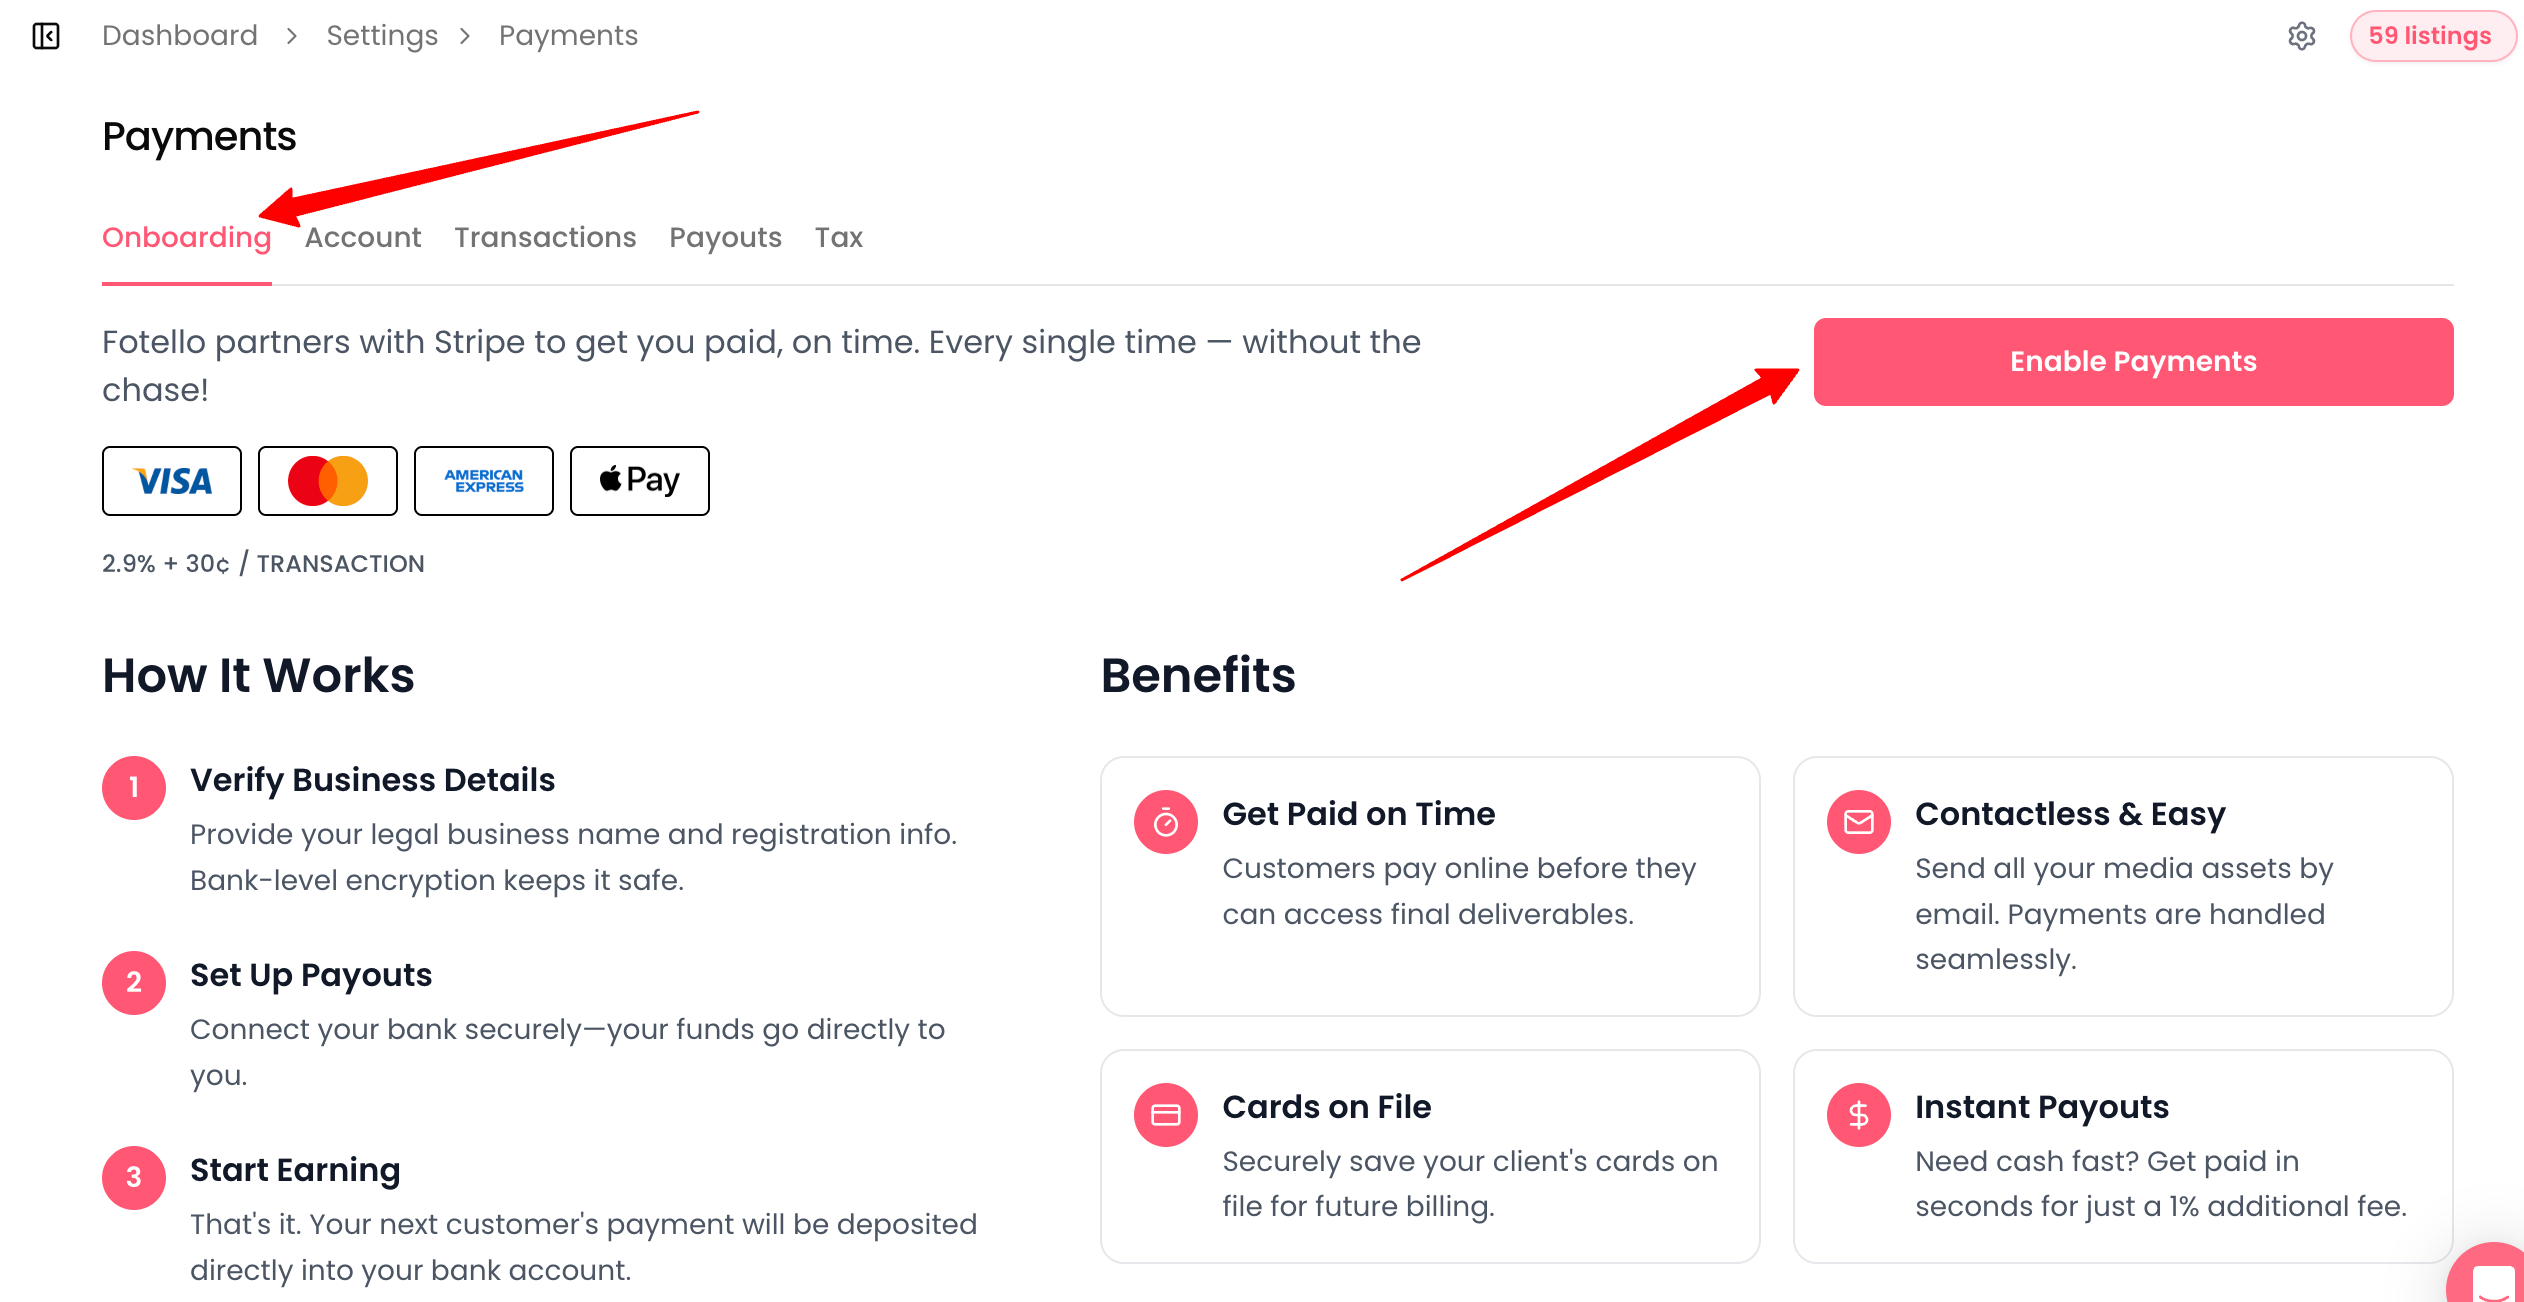Select the Payouts tab
This screenshot has height=1302, width=2524.
point(725,237)
